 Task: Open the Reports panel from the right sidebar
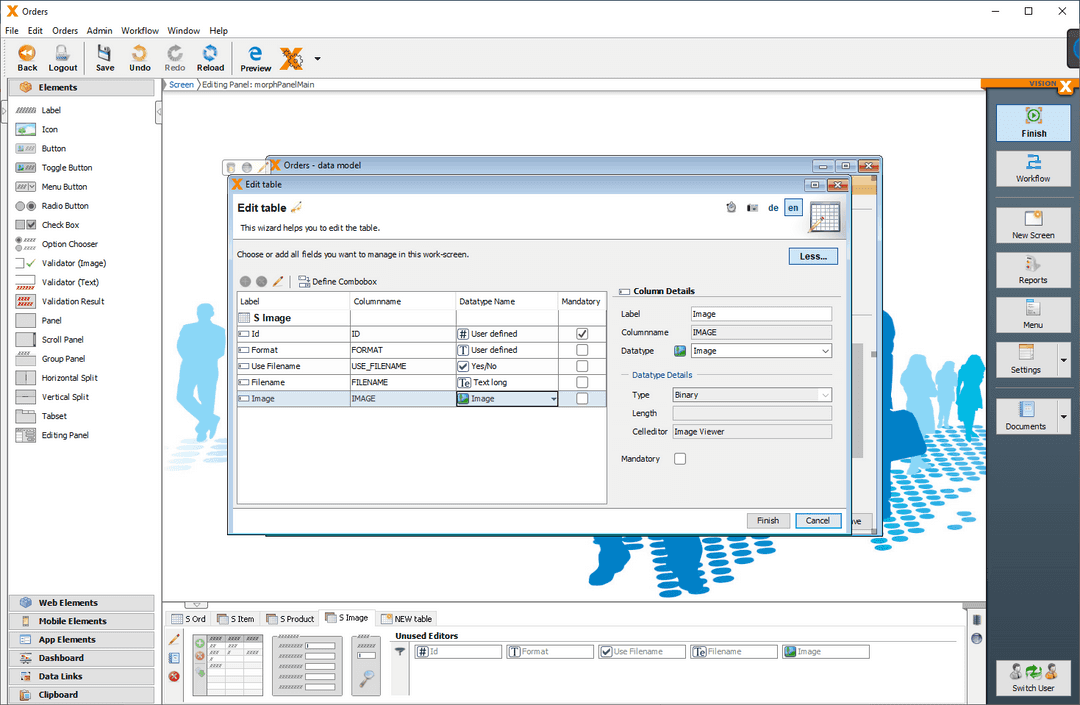(1033, 270)
